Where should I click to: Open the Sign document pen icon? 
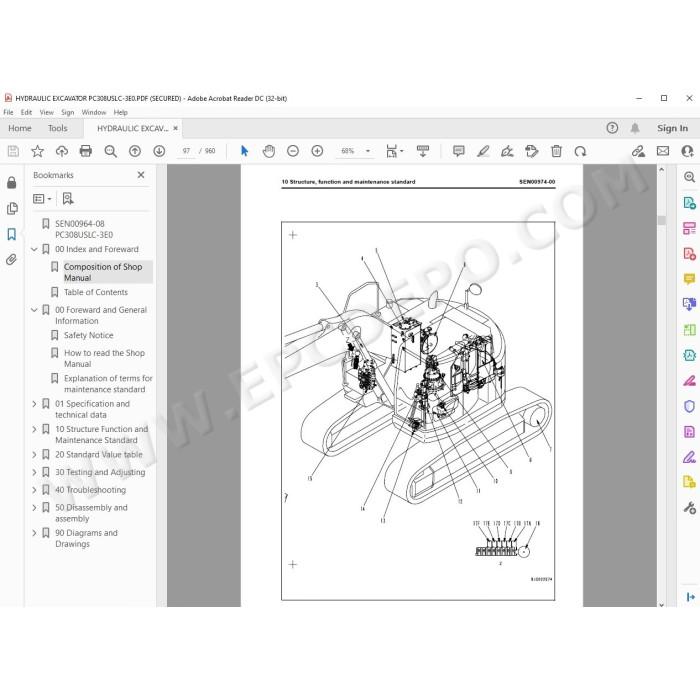click(x=507, y=151)
